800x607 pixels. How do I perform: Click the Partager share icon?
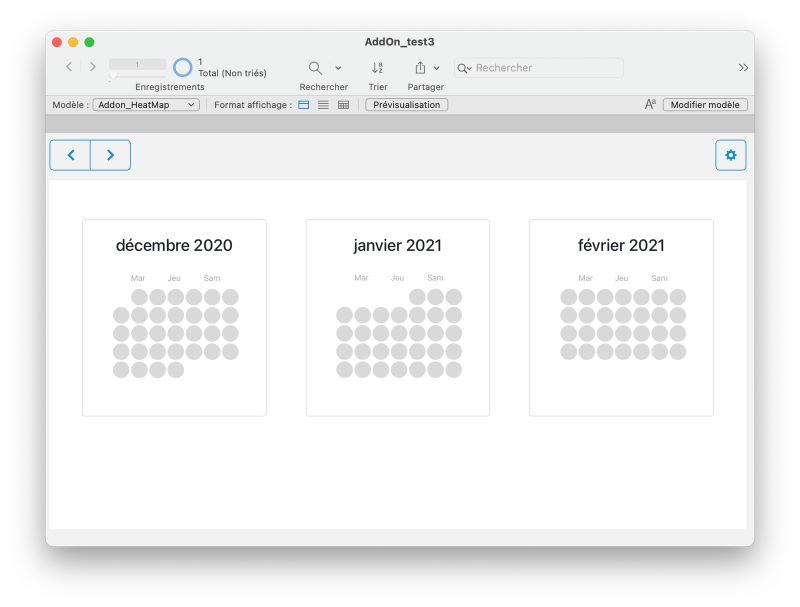(x=420, y=68)
